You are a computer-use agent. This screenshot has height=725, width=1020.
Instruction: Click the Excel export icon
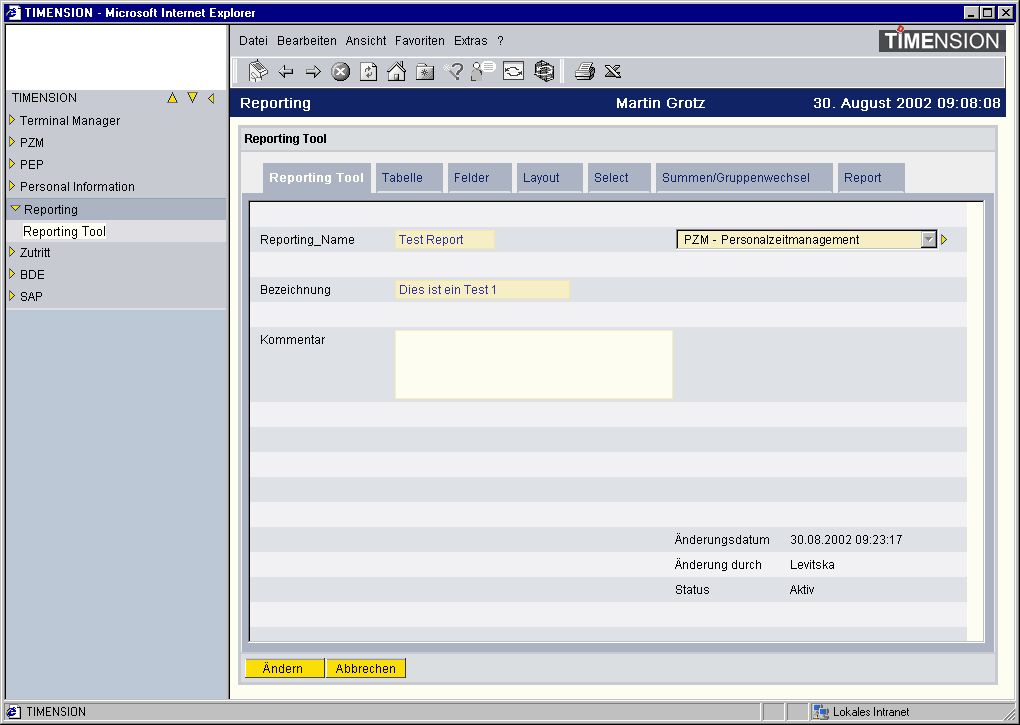pos(613,71)
